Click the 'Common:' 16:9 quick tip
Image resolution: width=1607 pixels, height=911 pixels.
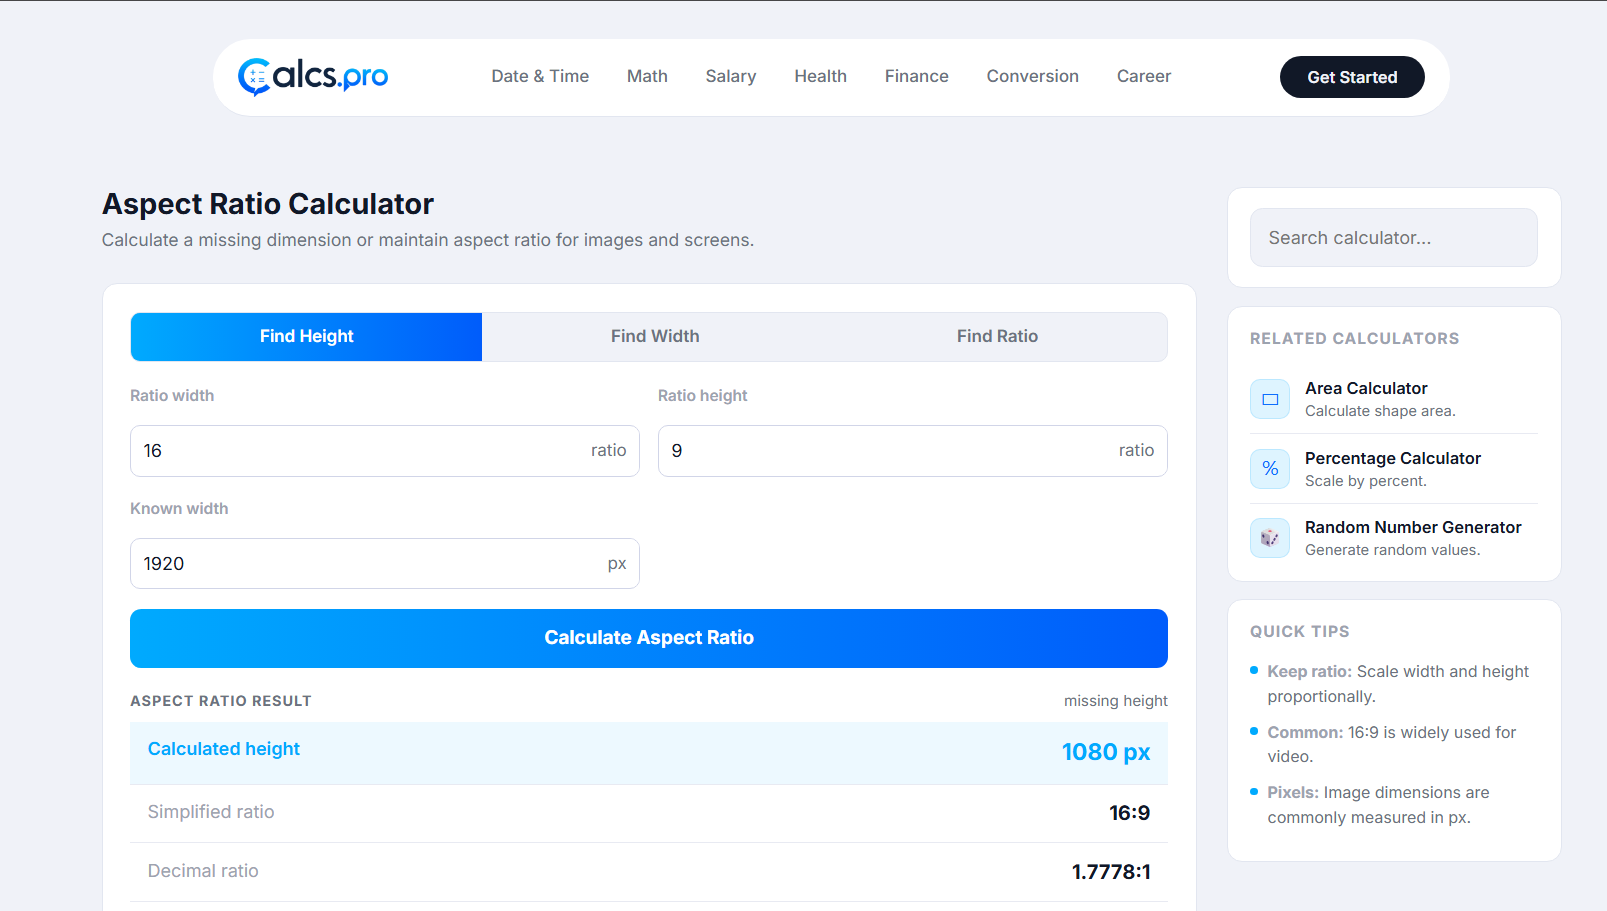(1305, 733)
